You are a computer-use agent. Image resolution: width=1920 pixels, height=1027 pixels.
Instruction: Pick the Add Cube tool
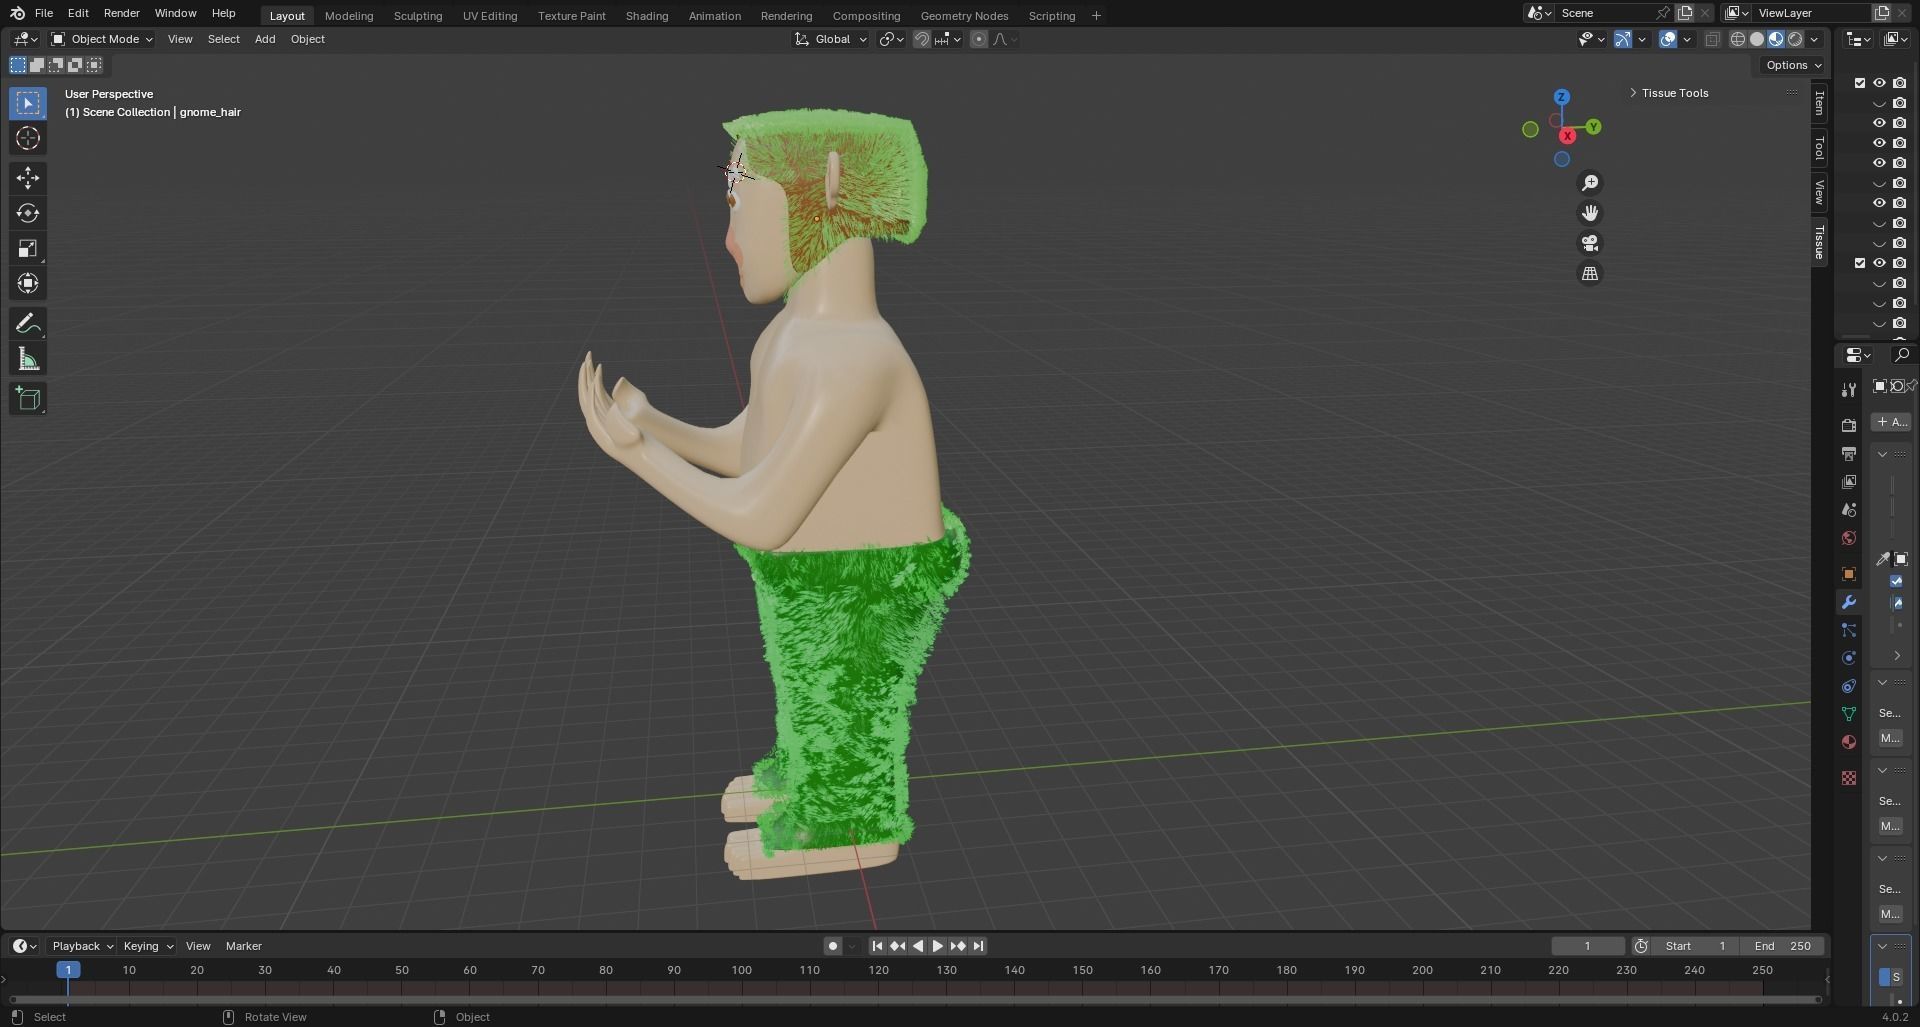[28, 399]
